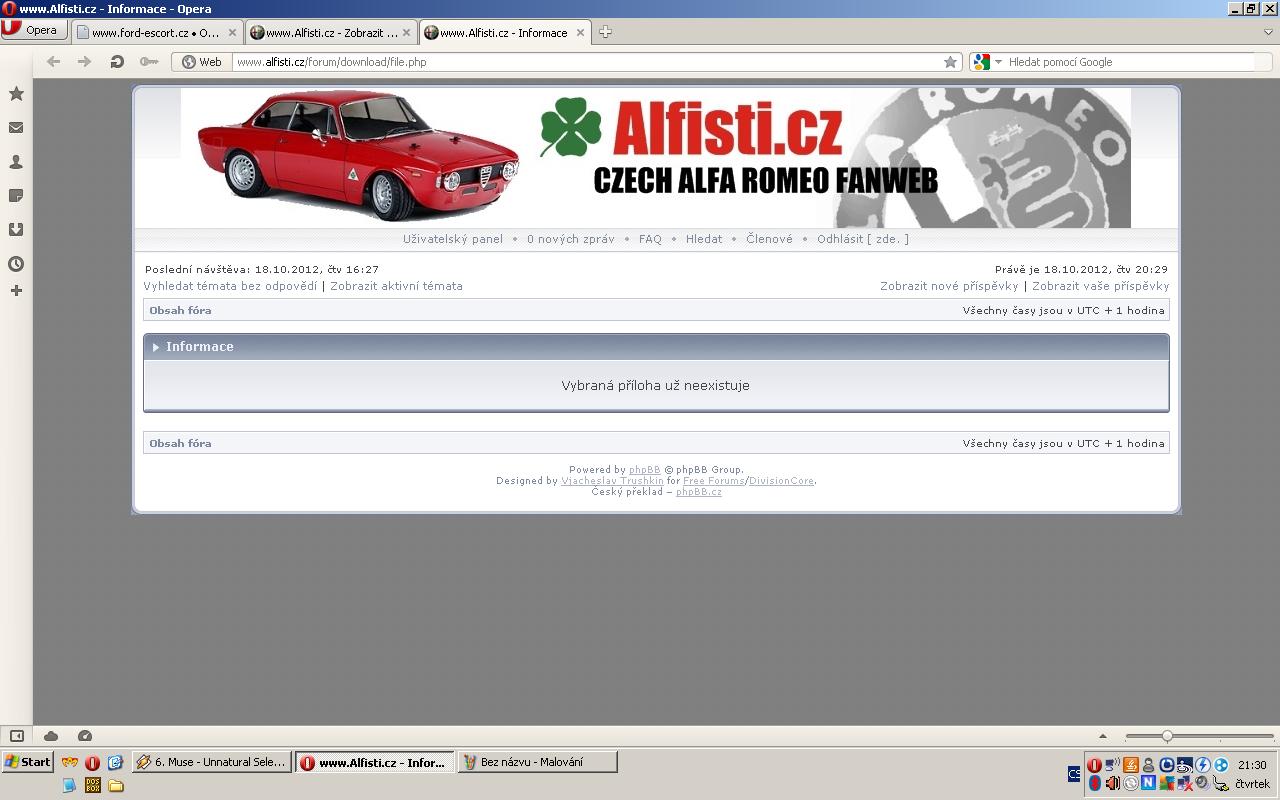Viewport: 1280px width, 800px height.
Task: Open the Notes panel in sidebar
Action: 16,196
